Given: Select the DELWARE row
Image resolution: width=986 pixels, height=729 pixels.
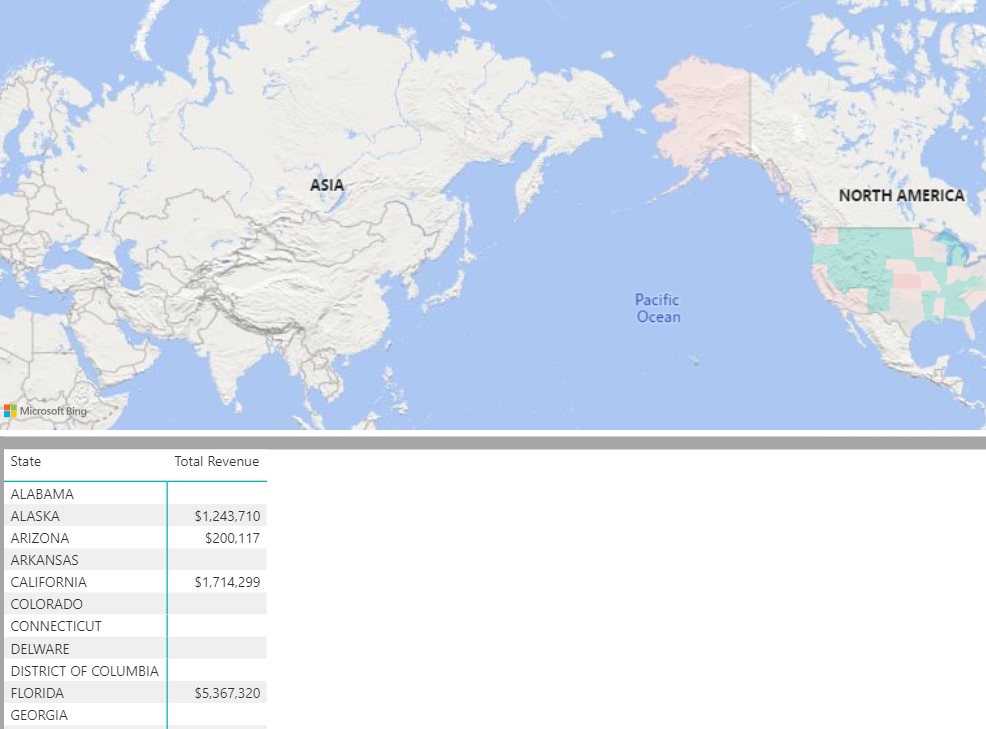Looking at the screenshot, I should pyautogui.click(x=135, y=648).
